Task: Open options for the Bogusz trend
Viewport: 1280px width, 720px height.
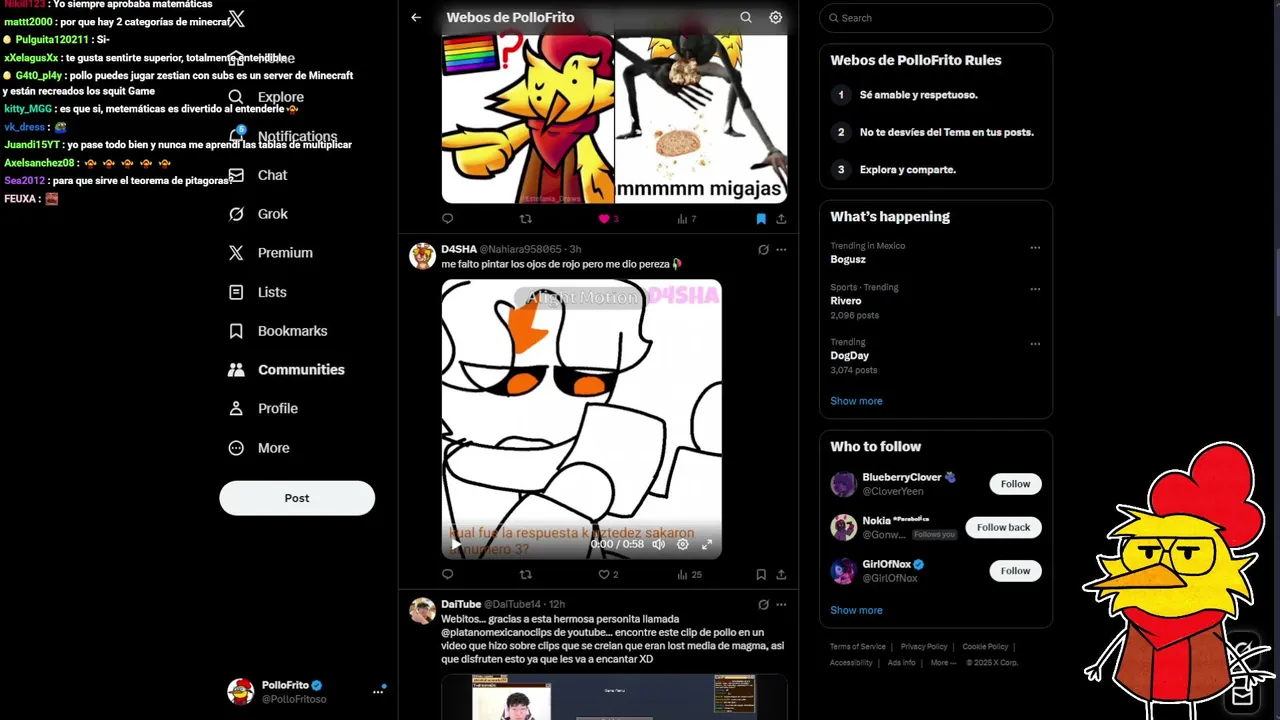Action: coord(1035,247)
